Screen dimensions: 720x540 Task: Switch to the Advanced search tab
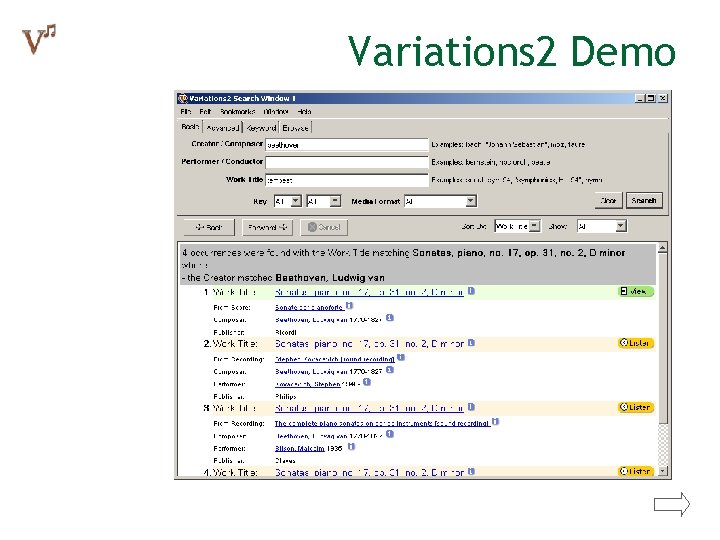(x=223, y=128)
